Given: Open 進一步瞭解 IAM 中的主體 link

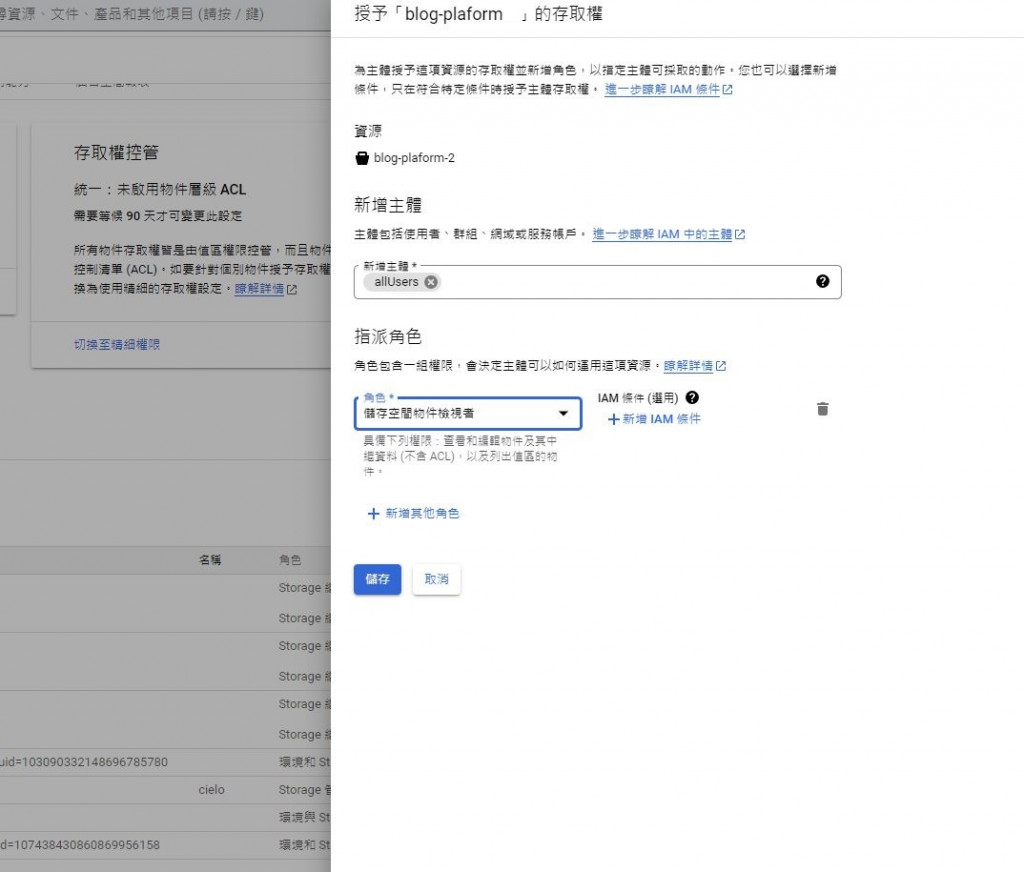Looking at the screenshot, I should click(668, 234).
